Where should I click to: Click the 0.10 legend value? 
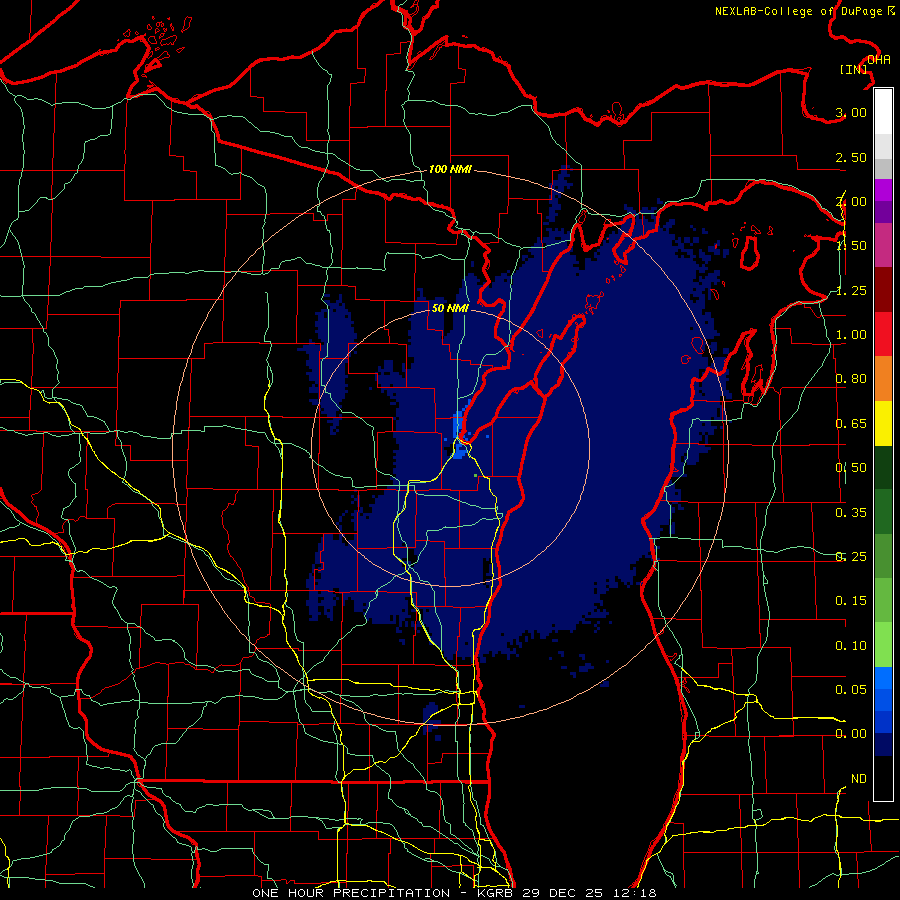tap(851, 646)
